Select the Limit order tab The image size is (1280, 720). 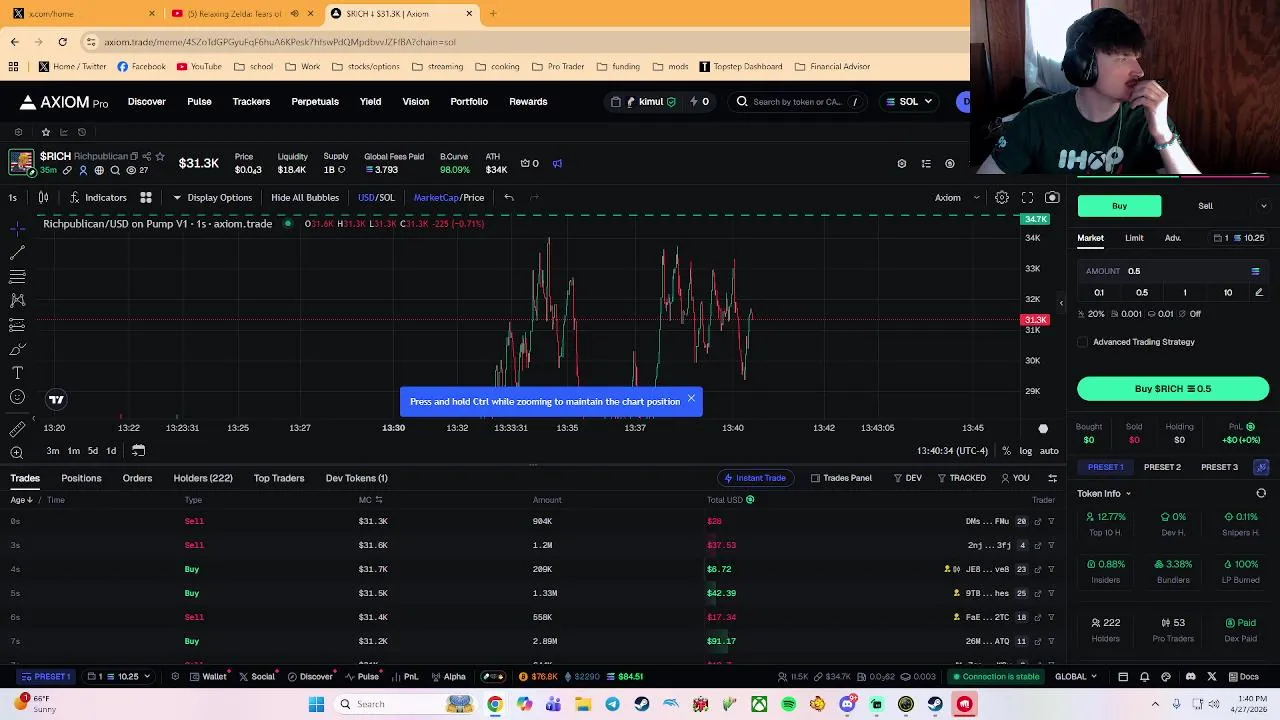pyautogui.click(x=1134, y=238)
